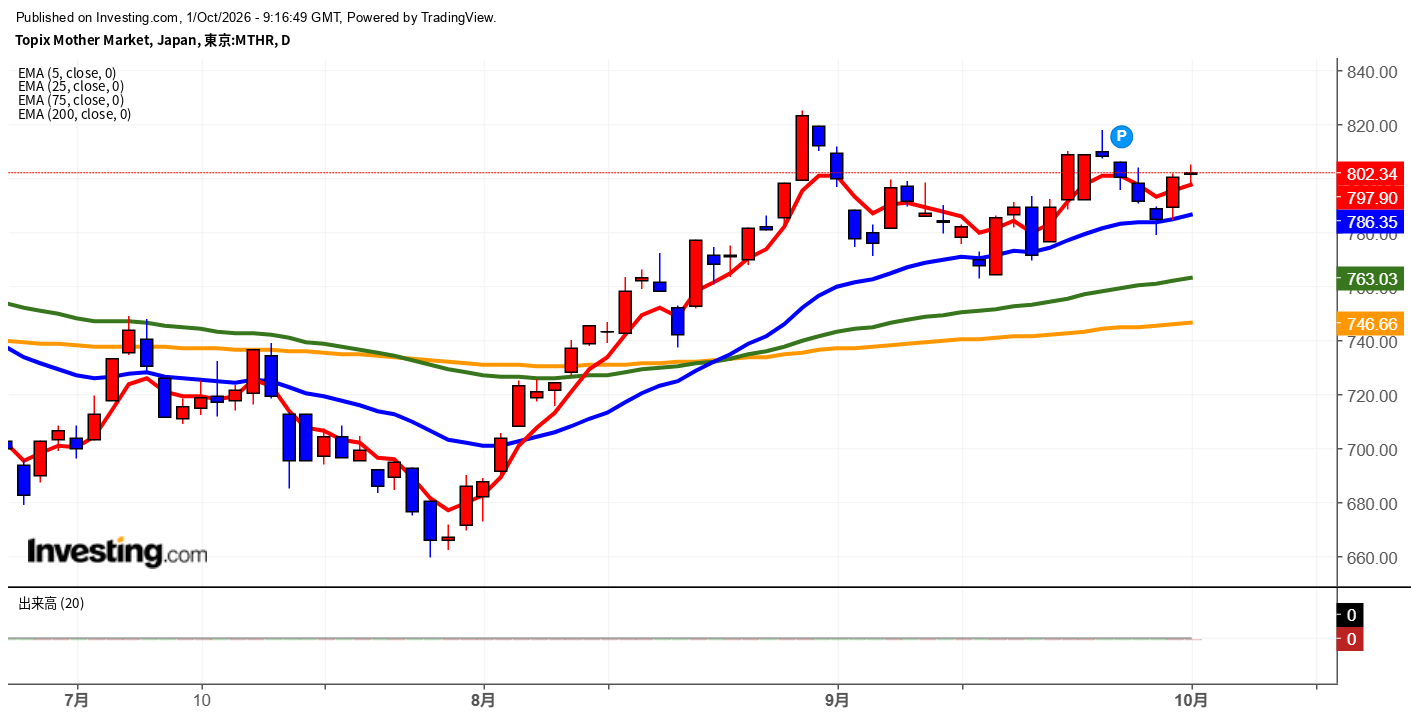Click the 7月 label on the time axis
Viewport: 1411px width, 717px height.
[x=76, y=700]
